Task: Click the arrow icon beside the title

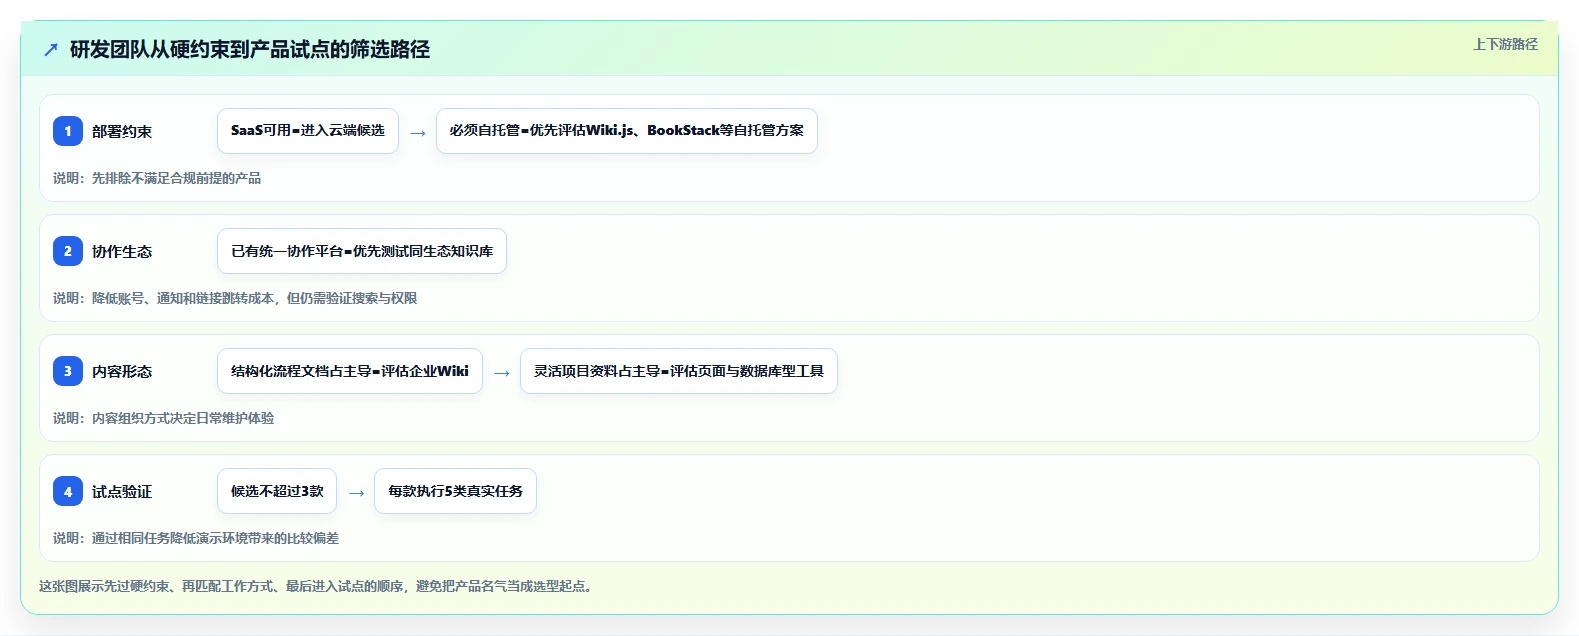Action: tap(51, 49)
